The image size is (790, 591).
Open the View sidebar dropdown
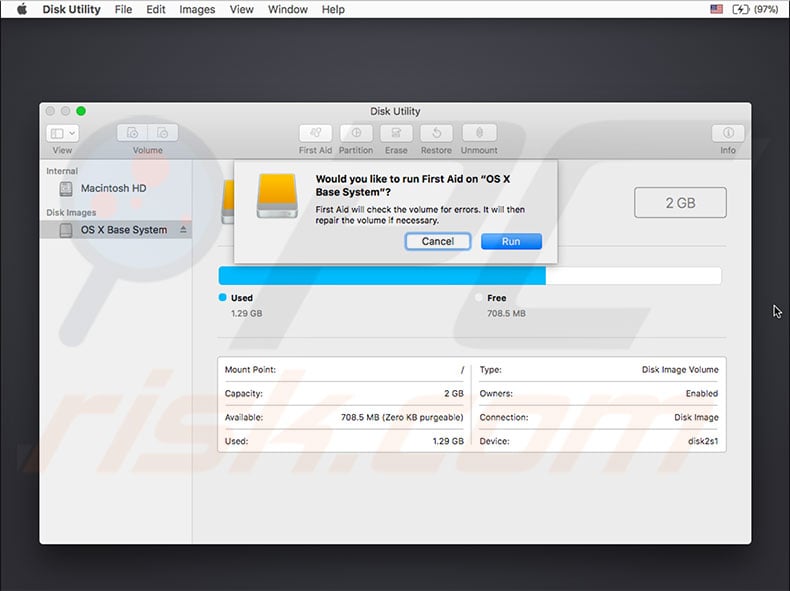coord(62,133)
